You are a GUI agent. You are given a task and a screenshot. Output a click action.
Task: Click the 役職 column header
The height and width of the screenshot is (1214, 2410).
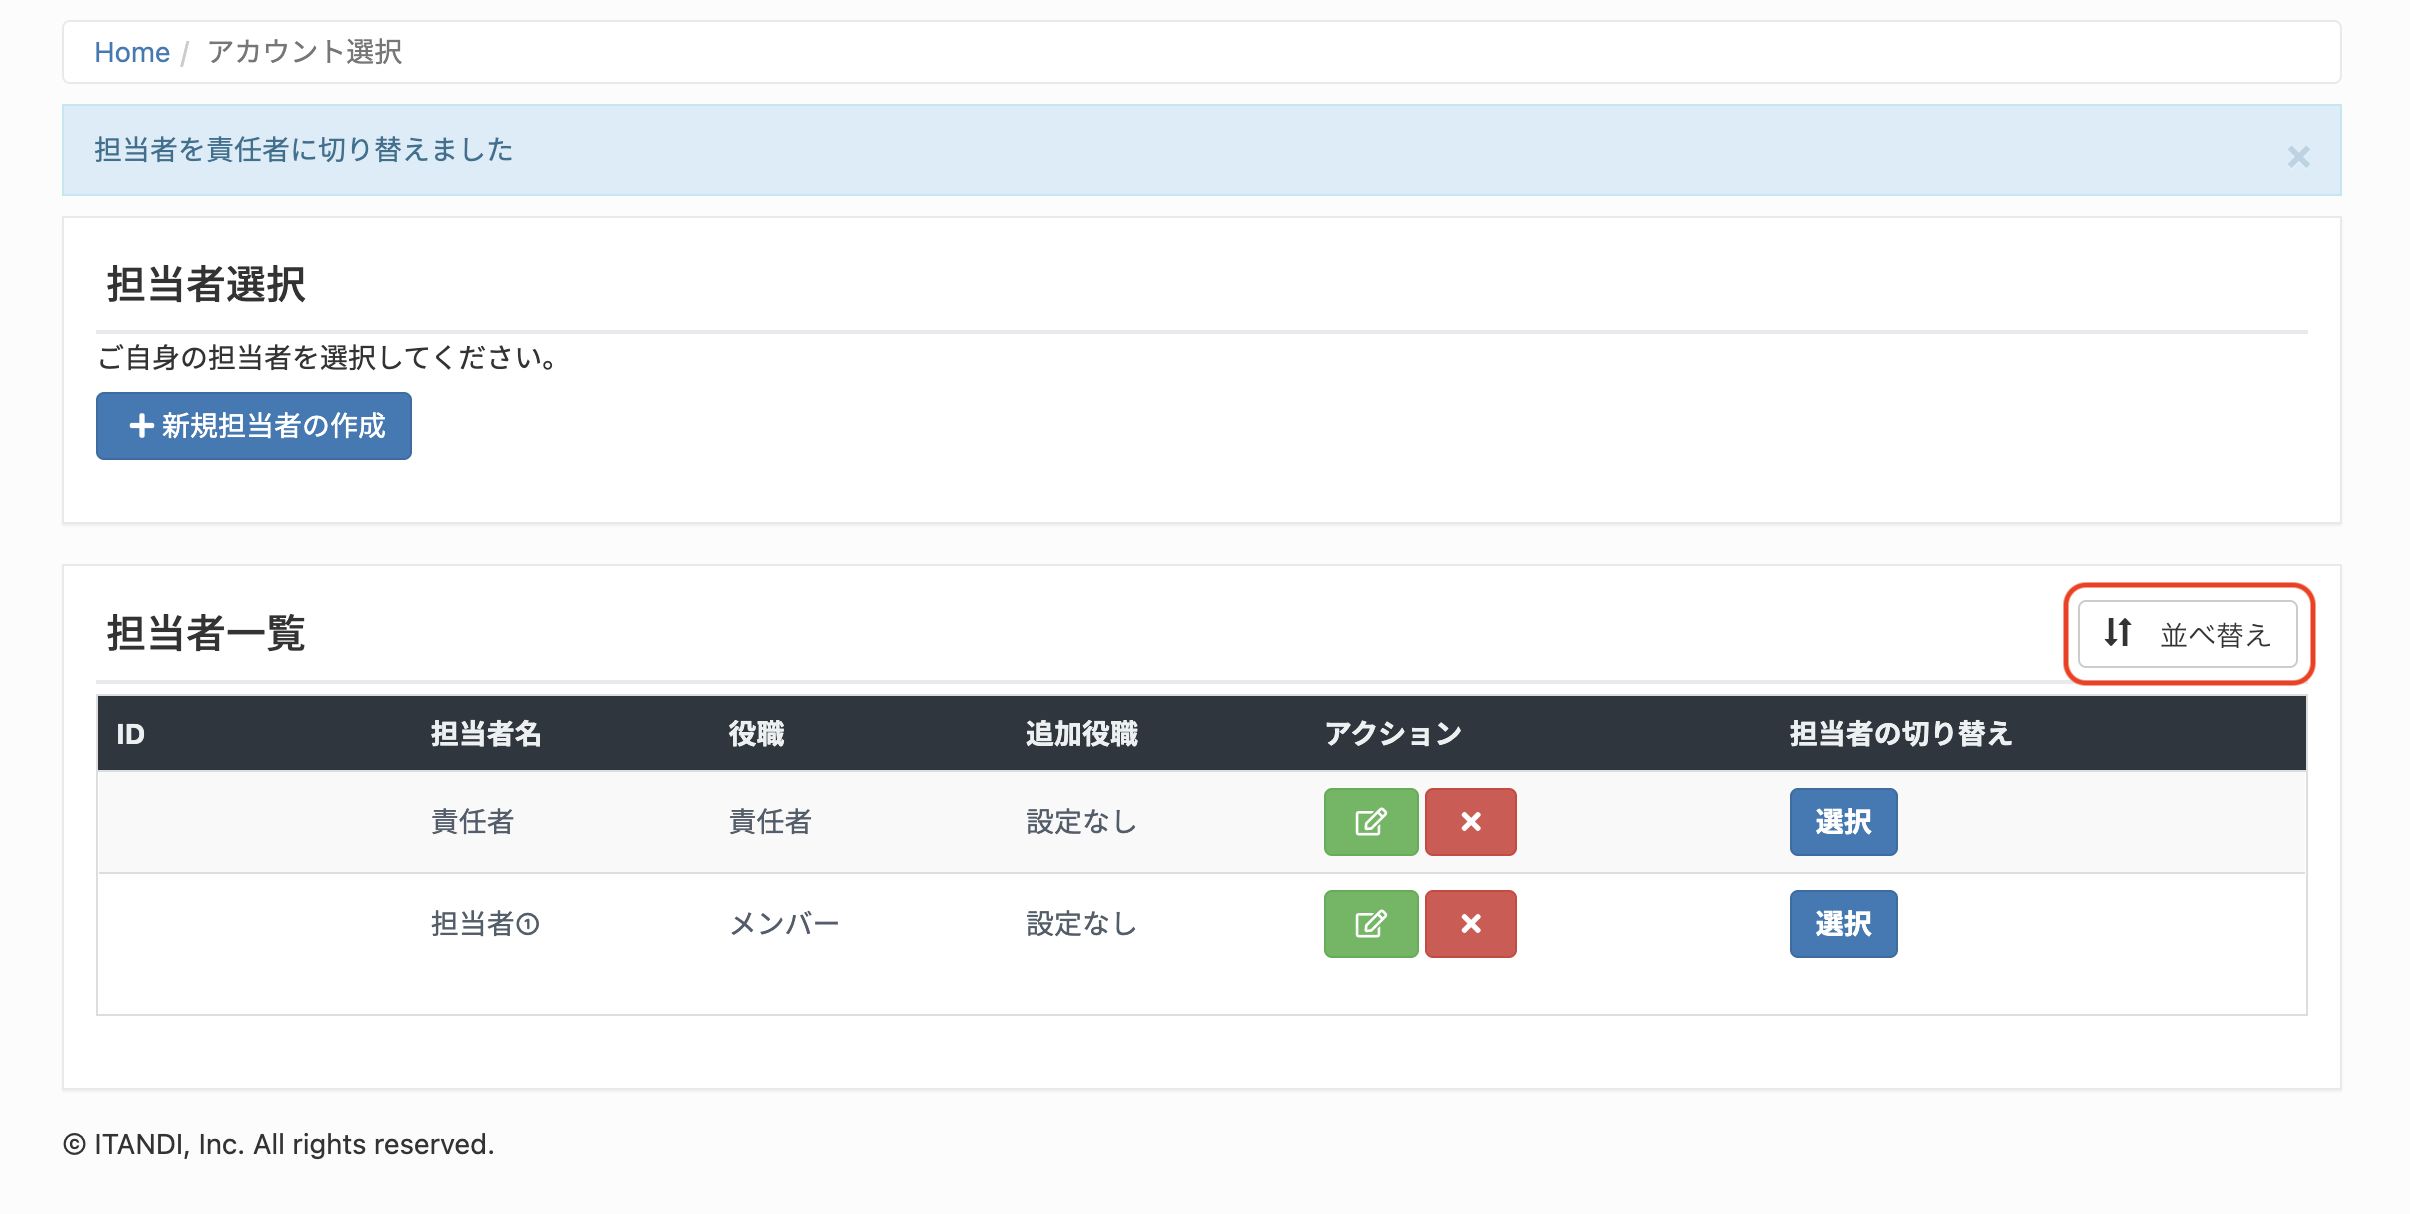(756, 734)
